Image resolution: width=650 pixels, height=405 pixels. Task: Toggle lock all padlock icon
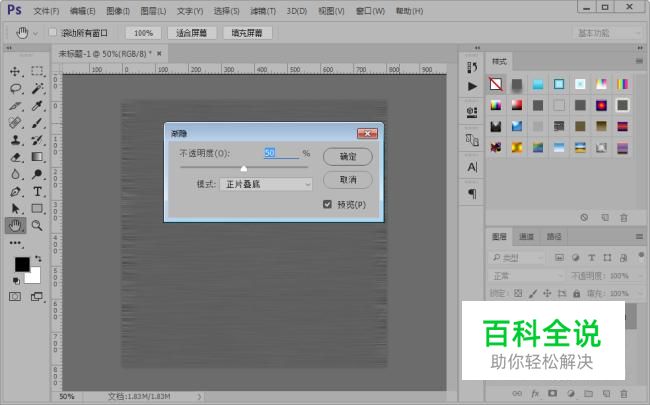[x=577, y=293]
